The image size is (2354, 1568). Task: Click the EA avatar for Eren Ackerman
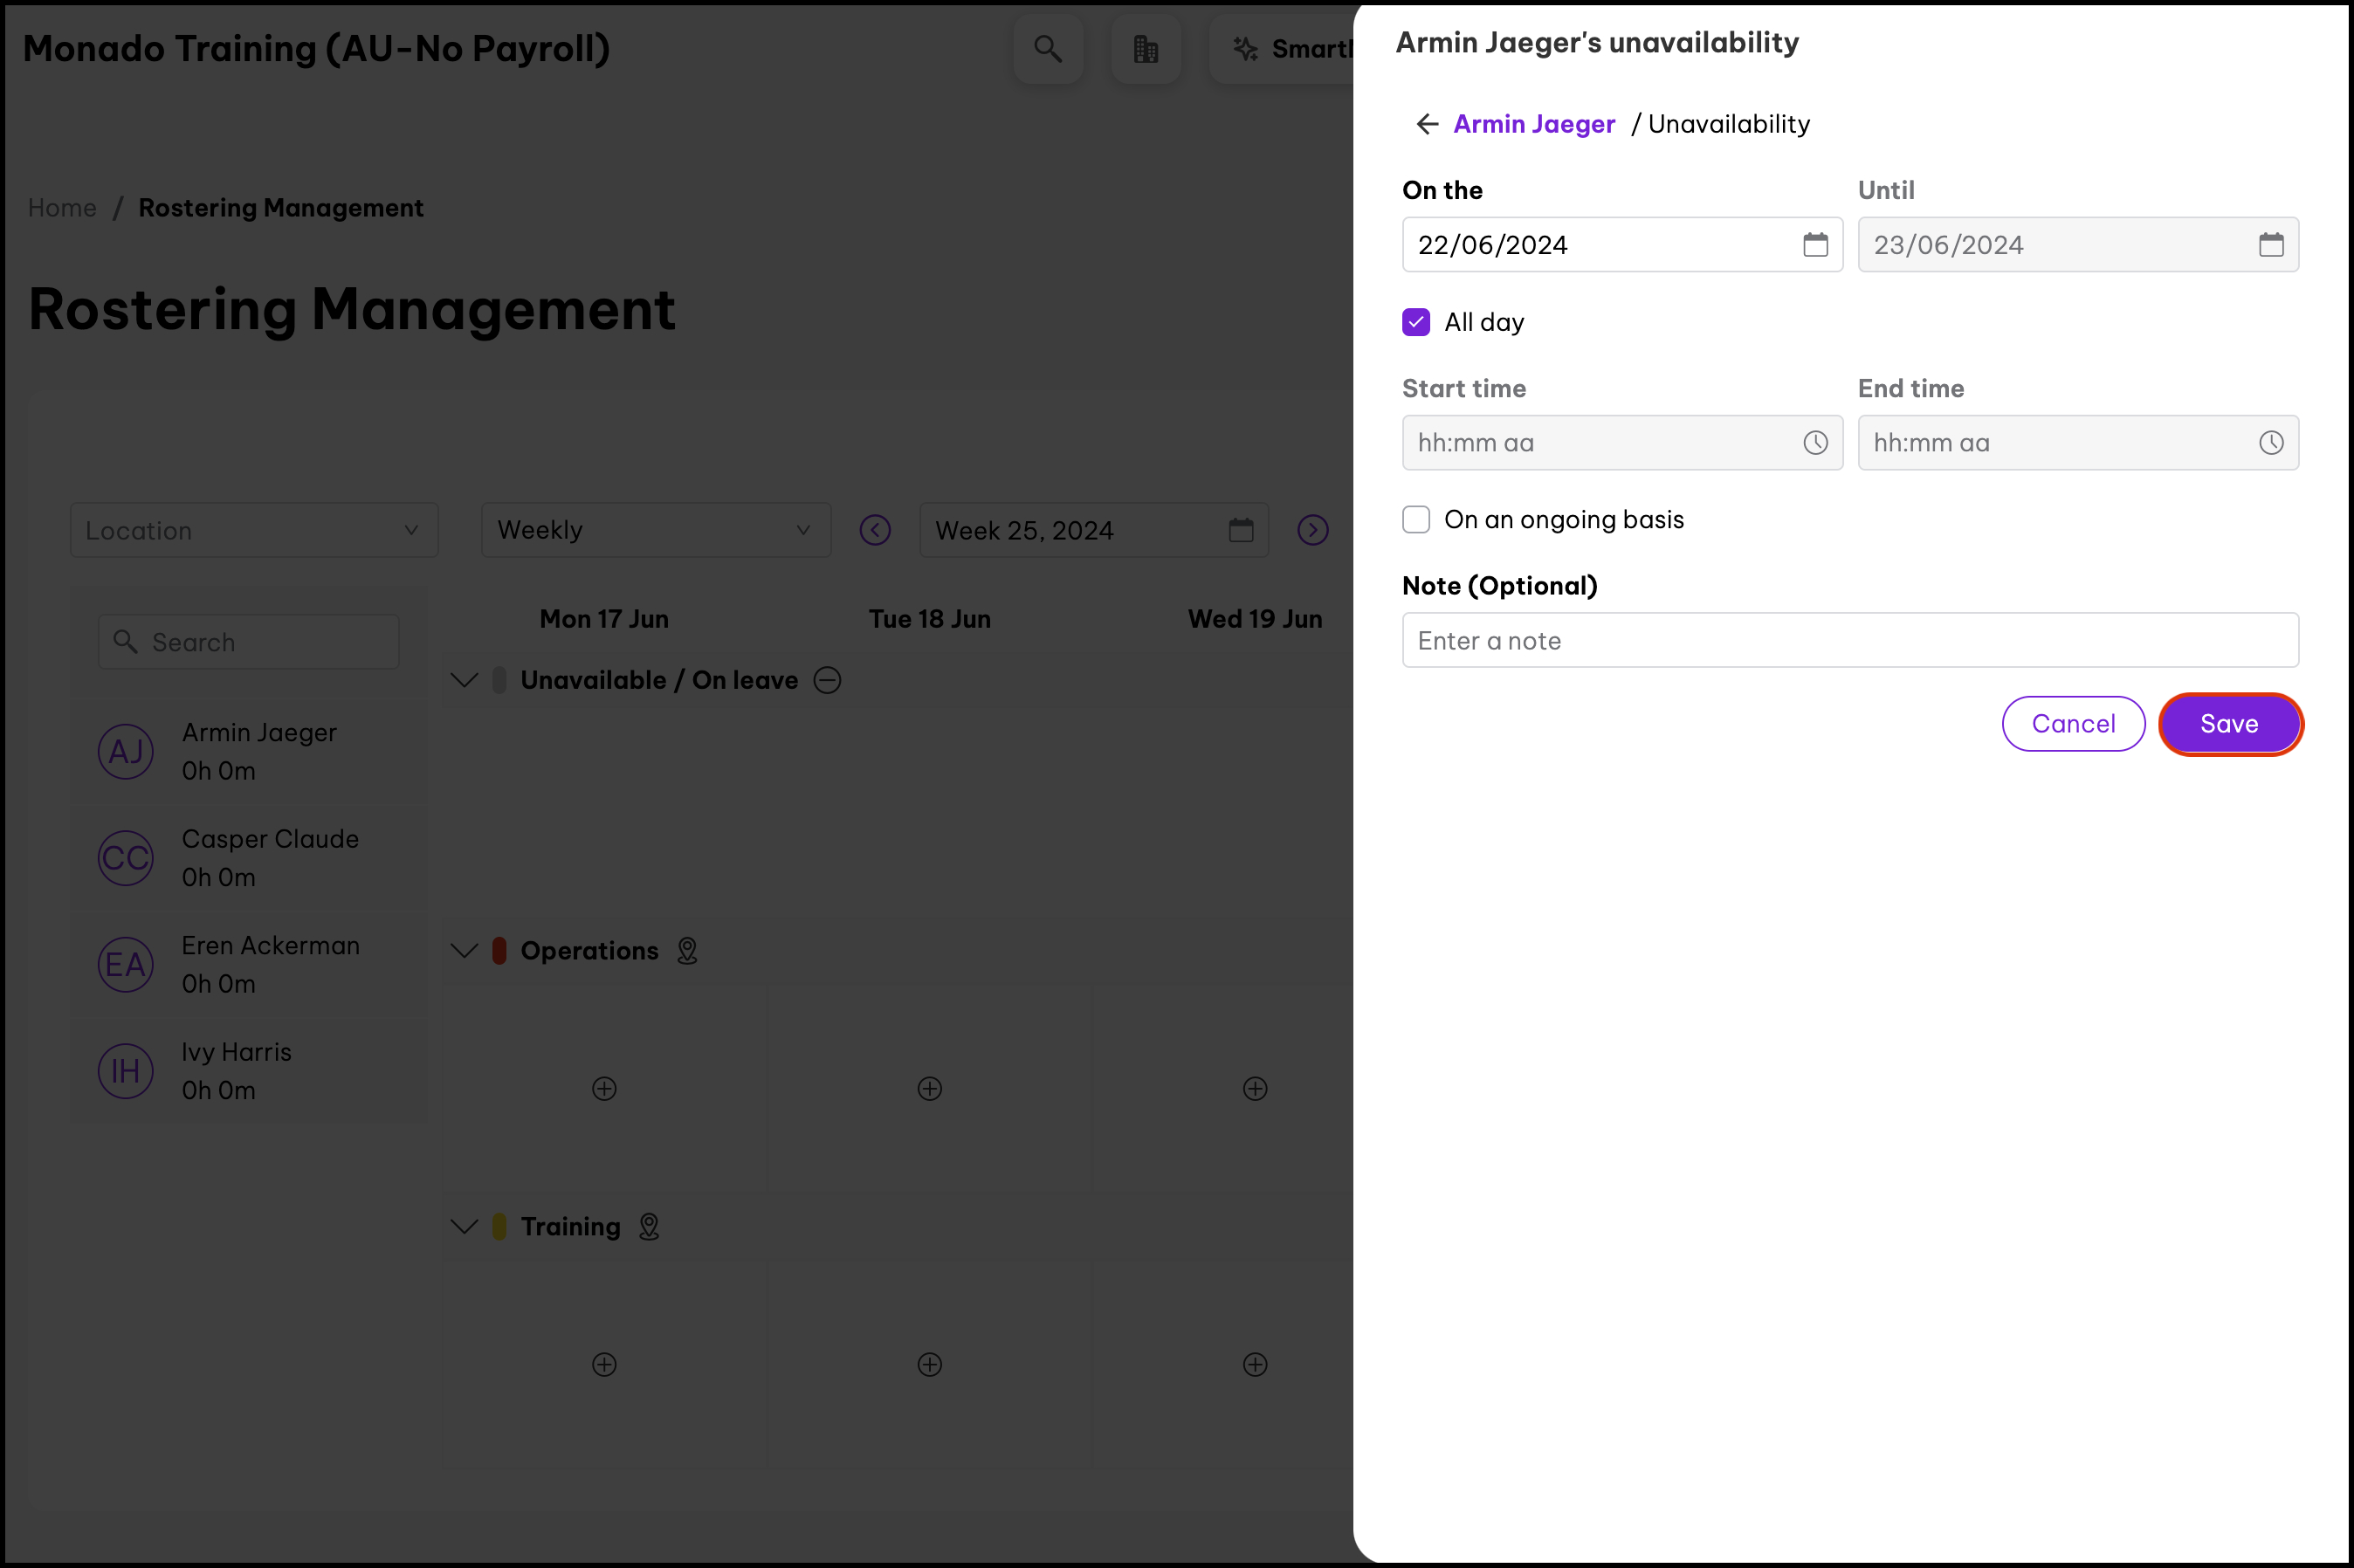tap(126, 965)
